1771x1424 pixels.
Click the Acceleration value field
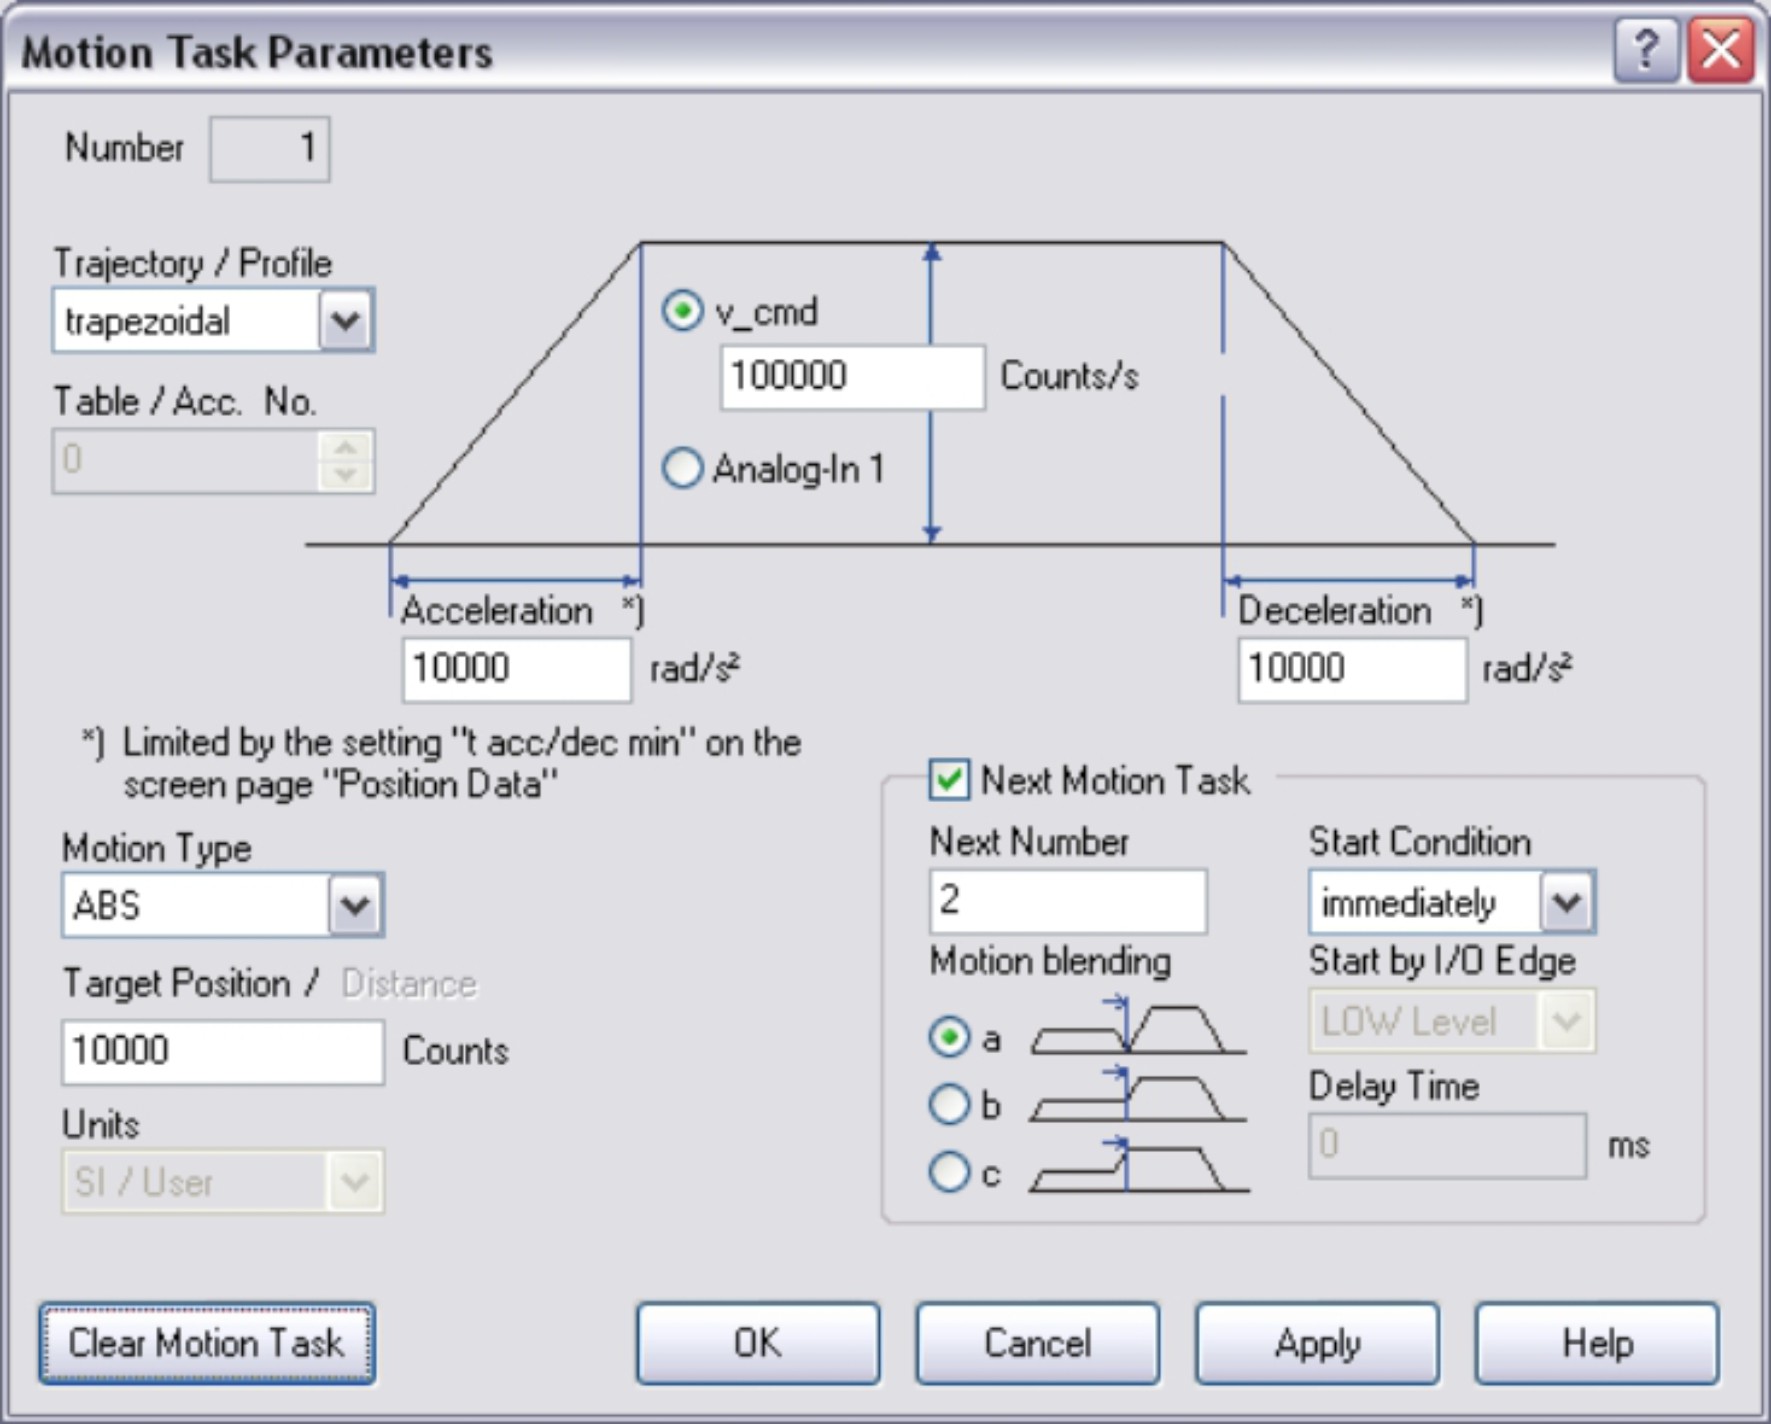click(x=516, y=669)
